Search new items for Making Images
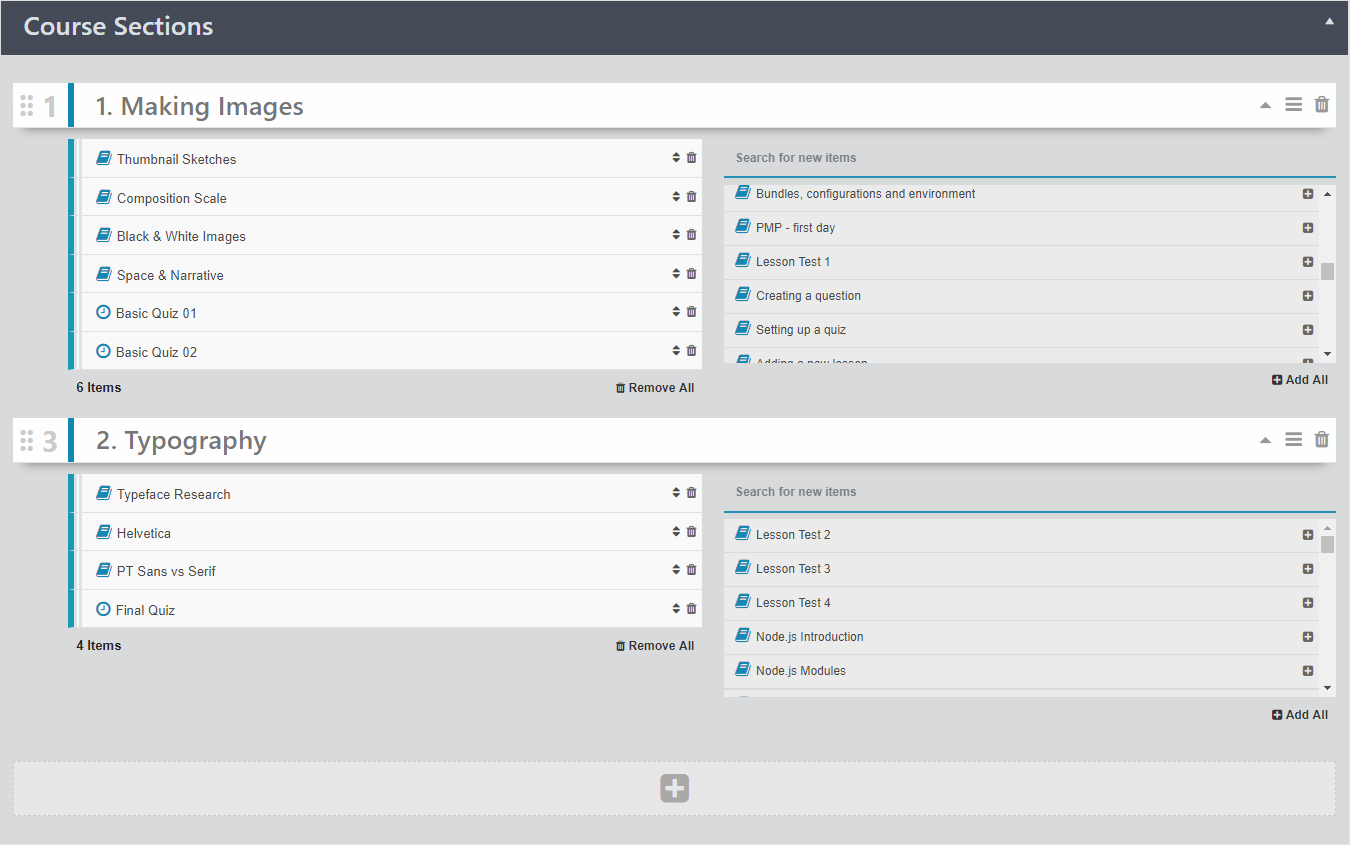 1029,158
